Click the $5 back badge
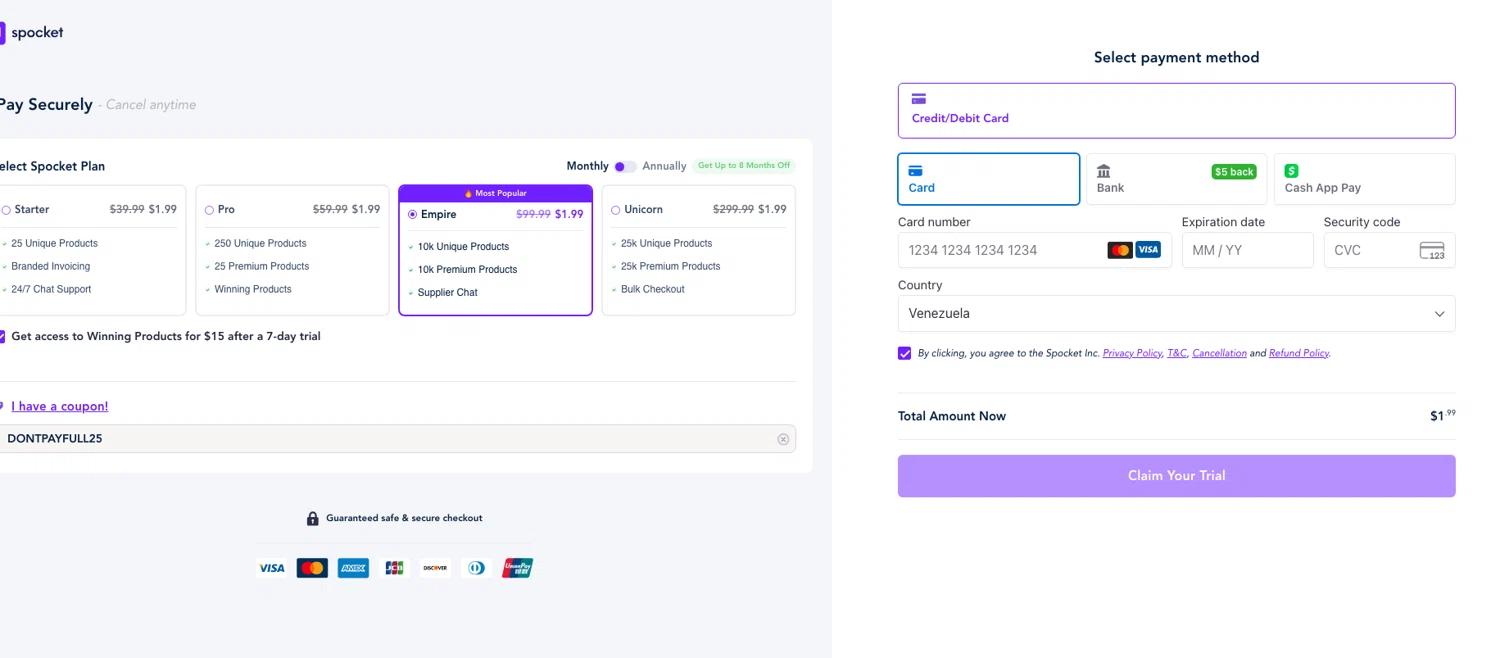 1234,172
